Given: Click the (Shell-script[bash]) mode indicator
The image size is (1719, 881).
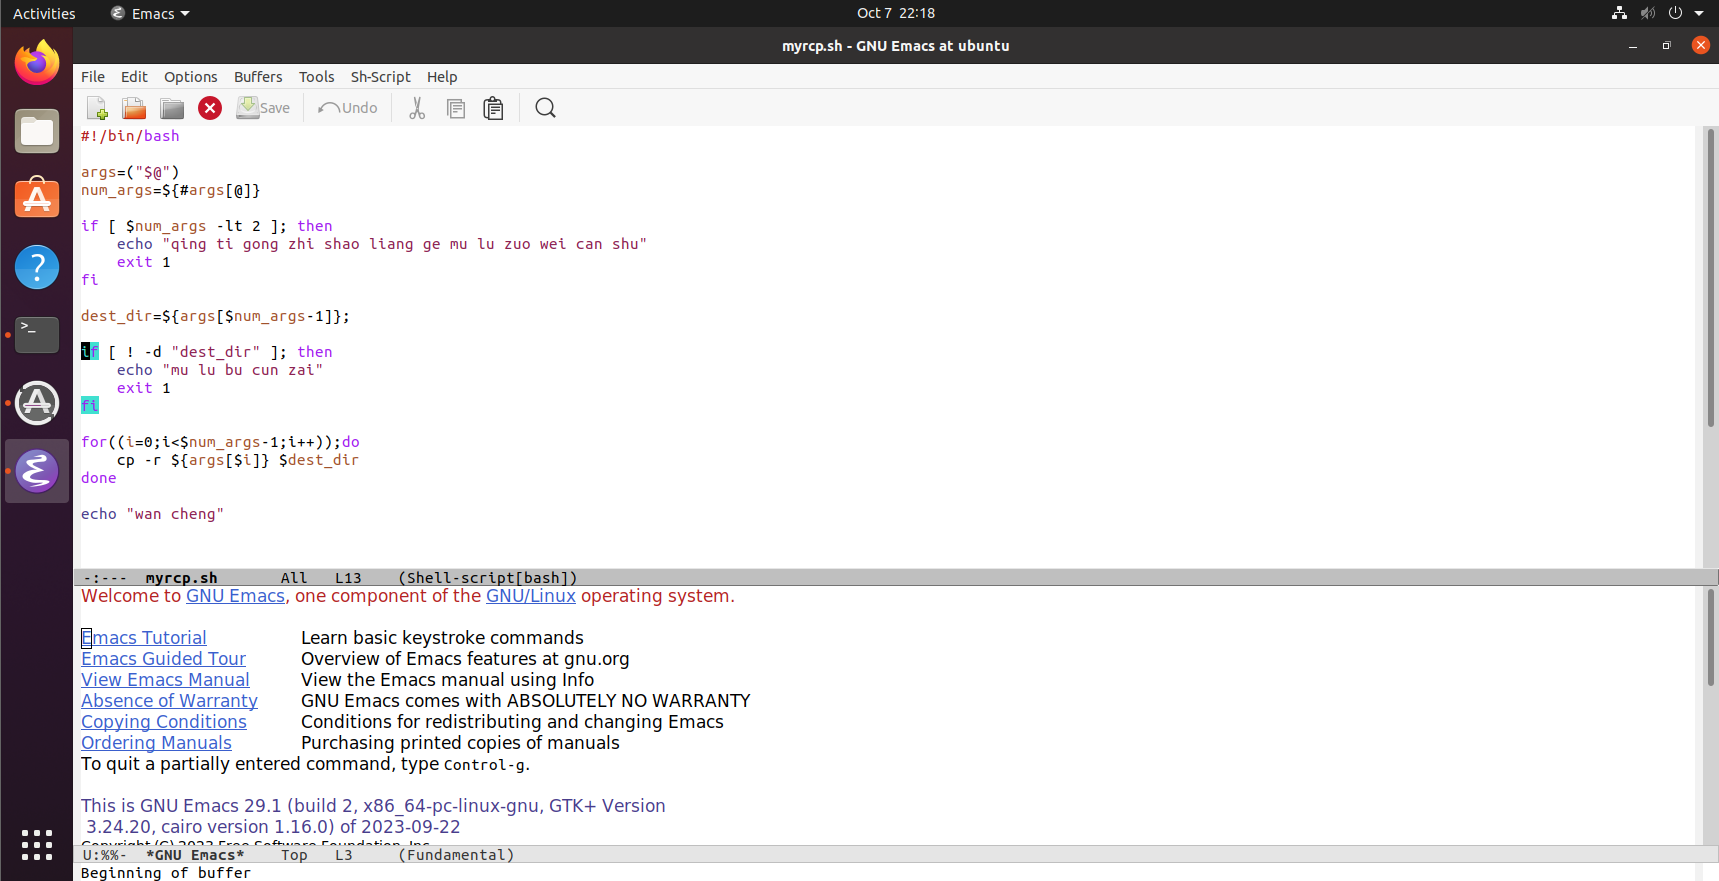Looking at the screenshot, I should 488,578.
